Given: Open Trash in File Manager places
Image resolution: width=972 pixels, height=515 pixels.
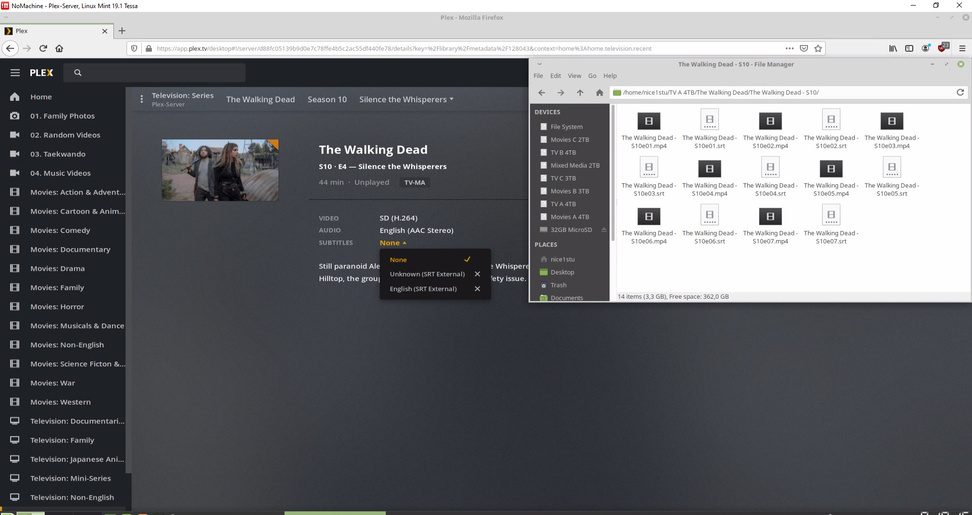Looking at the screenshot, I should (x=559, y=285).
